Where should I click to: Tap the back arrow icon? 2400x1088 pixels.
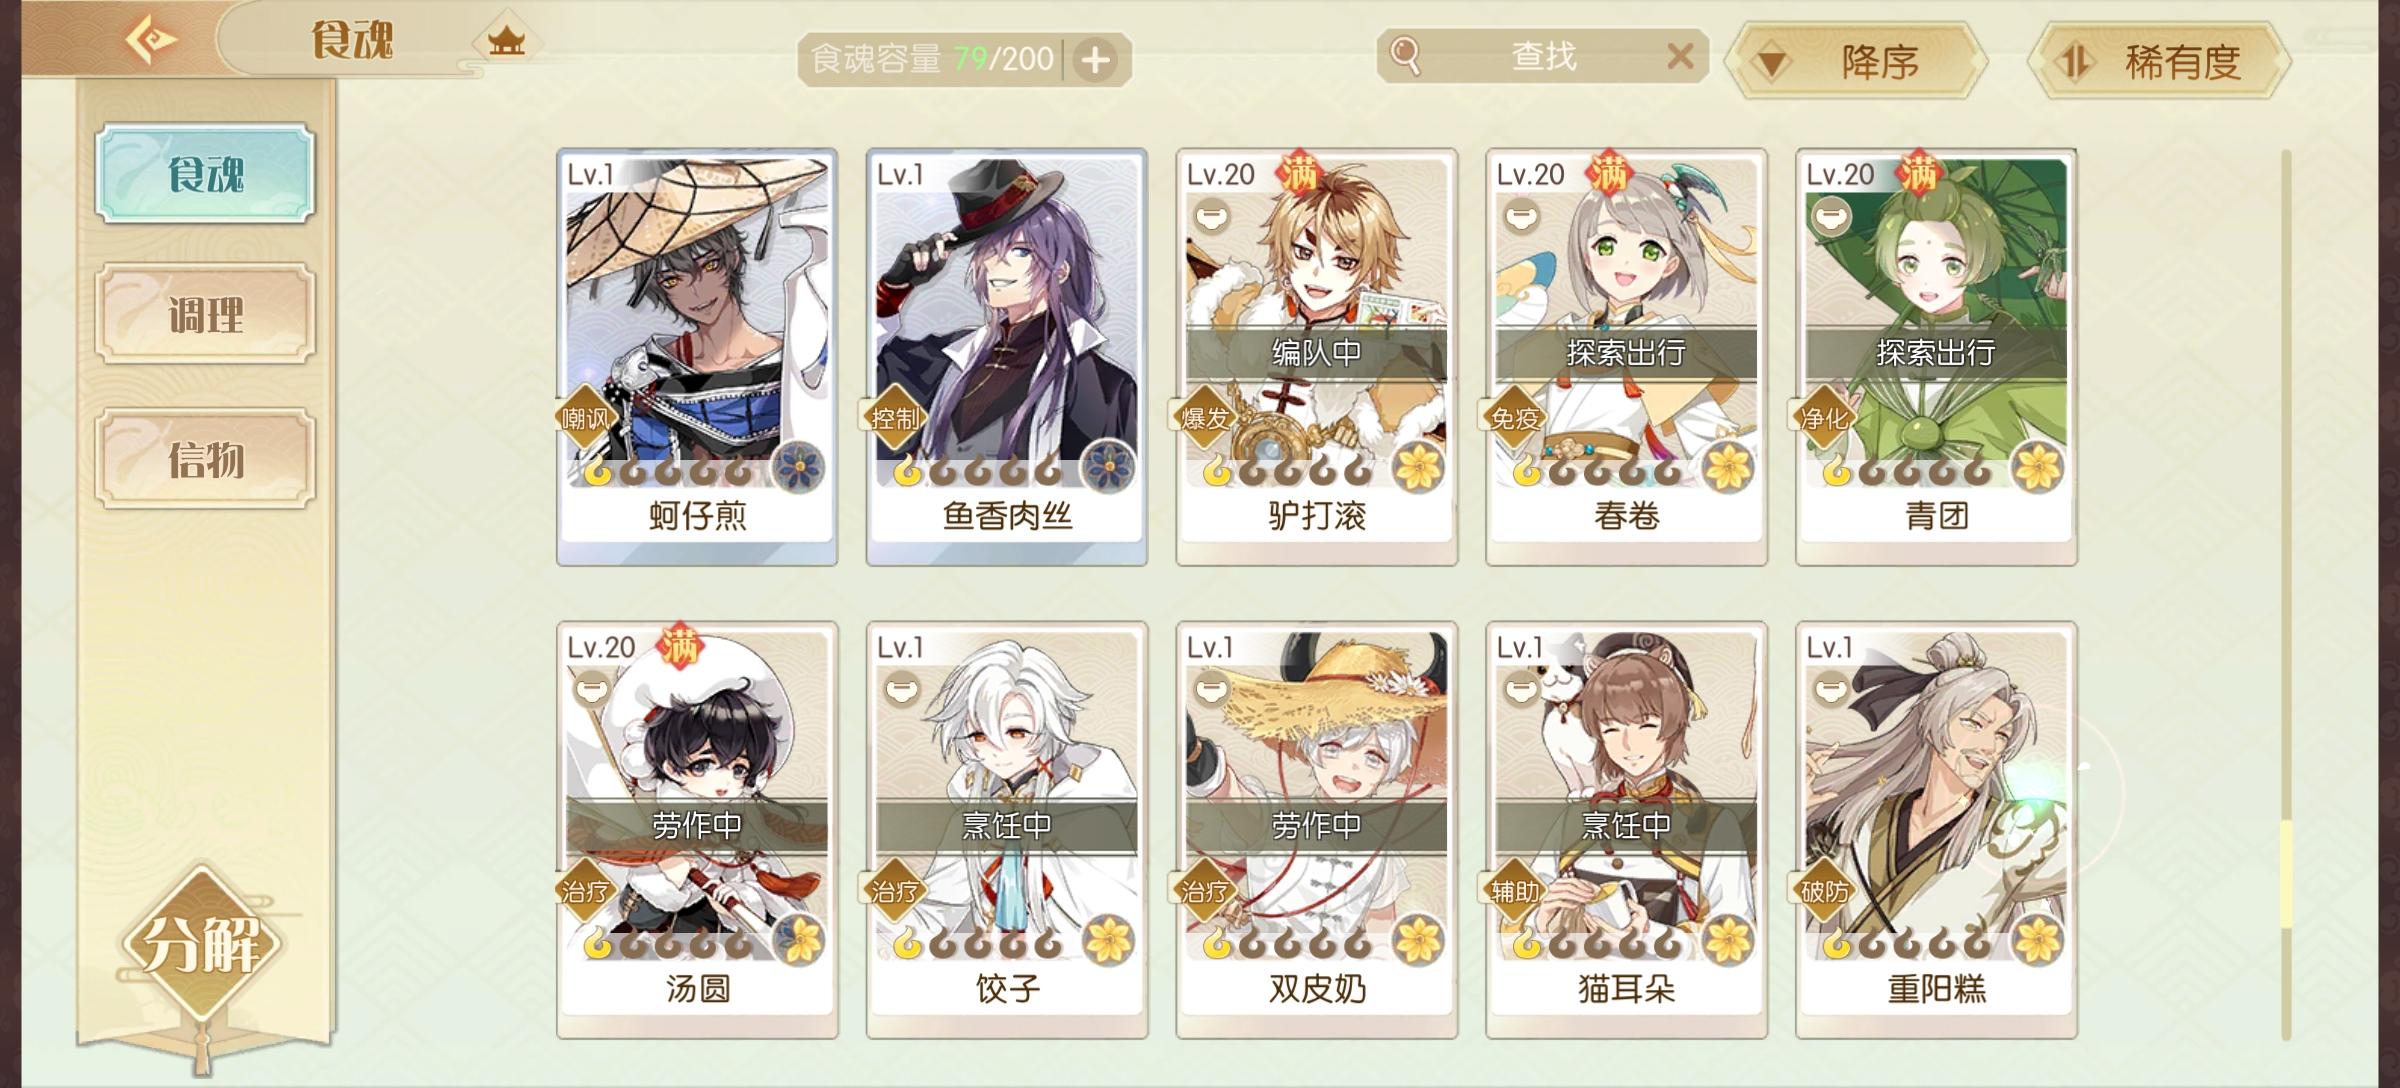pos(151,40)
